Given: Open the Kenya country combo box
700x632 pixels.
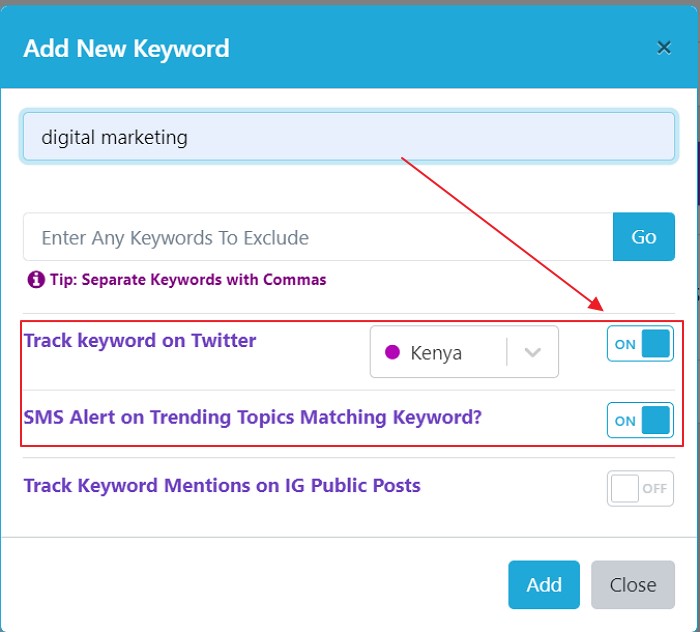Looking at the screenshot, I should (464, 352).
